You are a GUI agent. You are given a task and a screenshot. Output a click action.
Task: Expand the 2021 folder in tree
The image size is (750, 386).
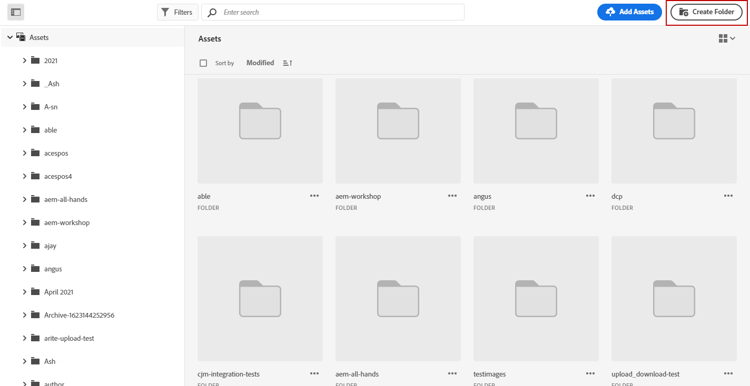[24, 60]
